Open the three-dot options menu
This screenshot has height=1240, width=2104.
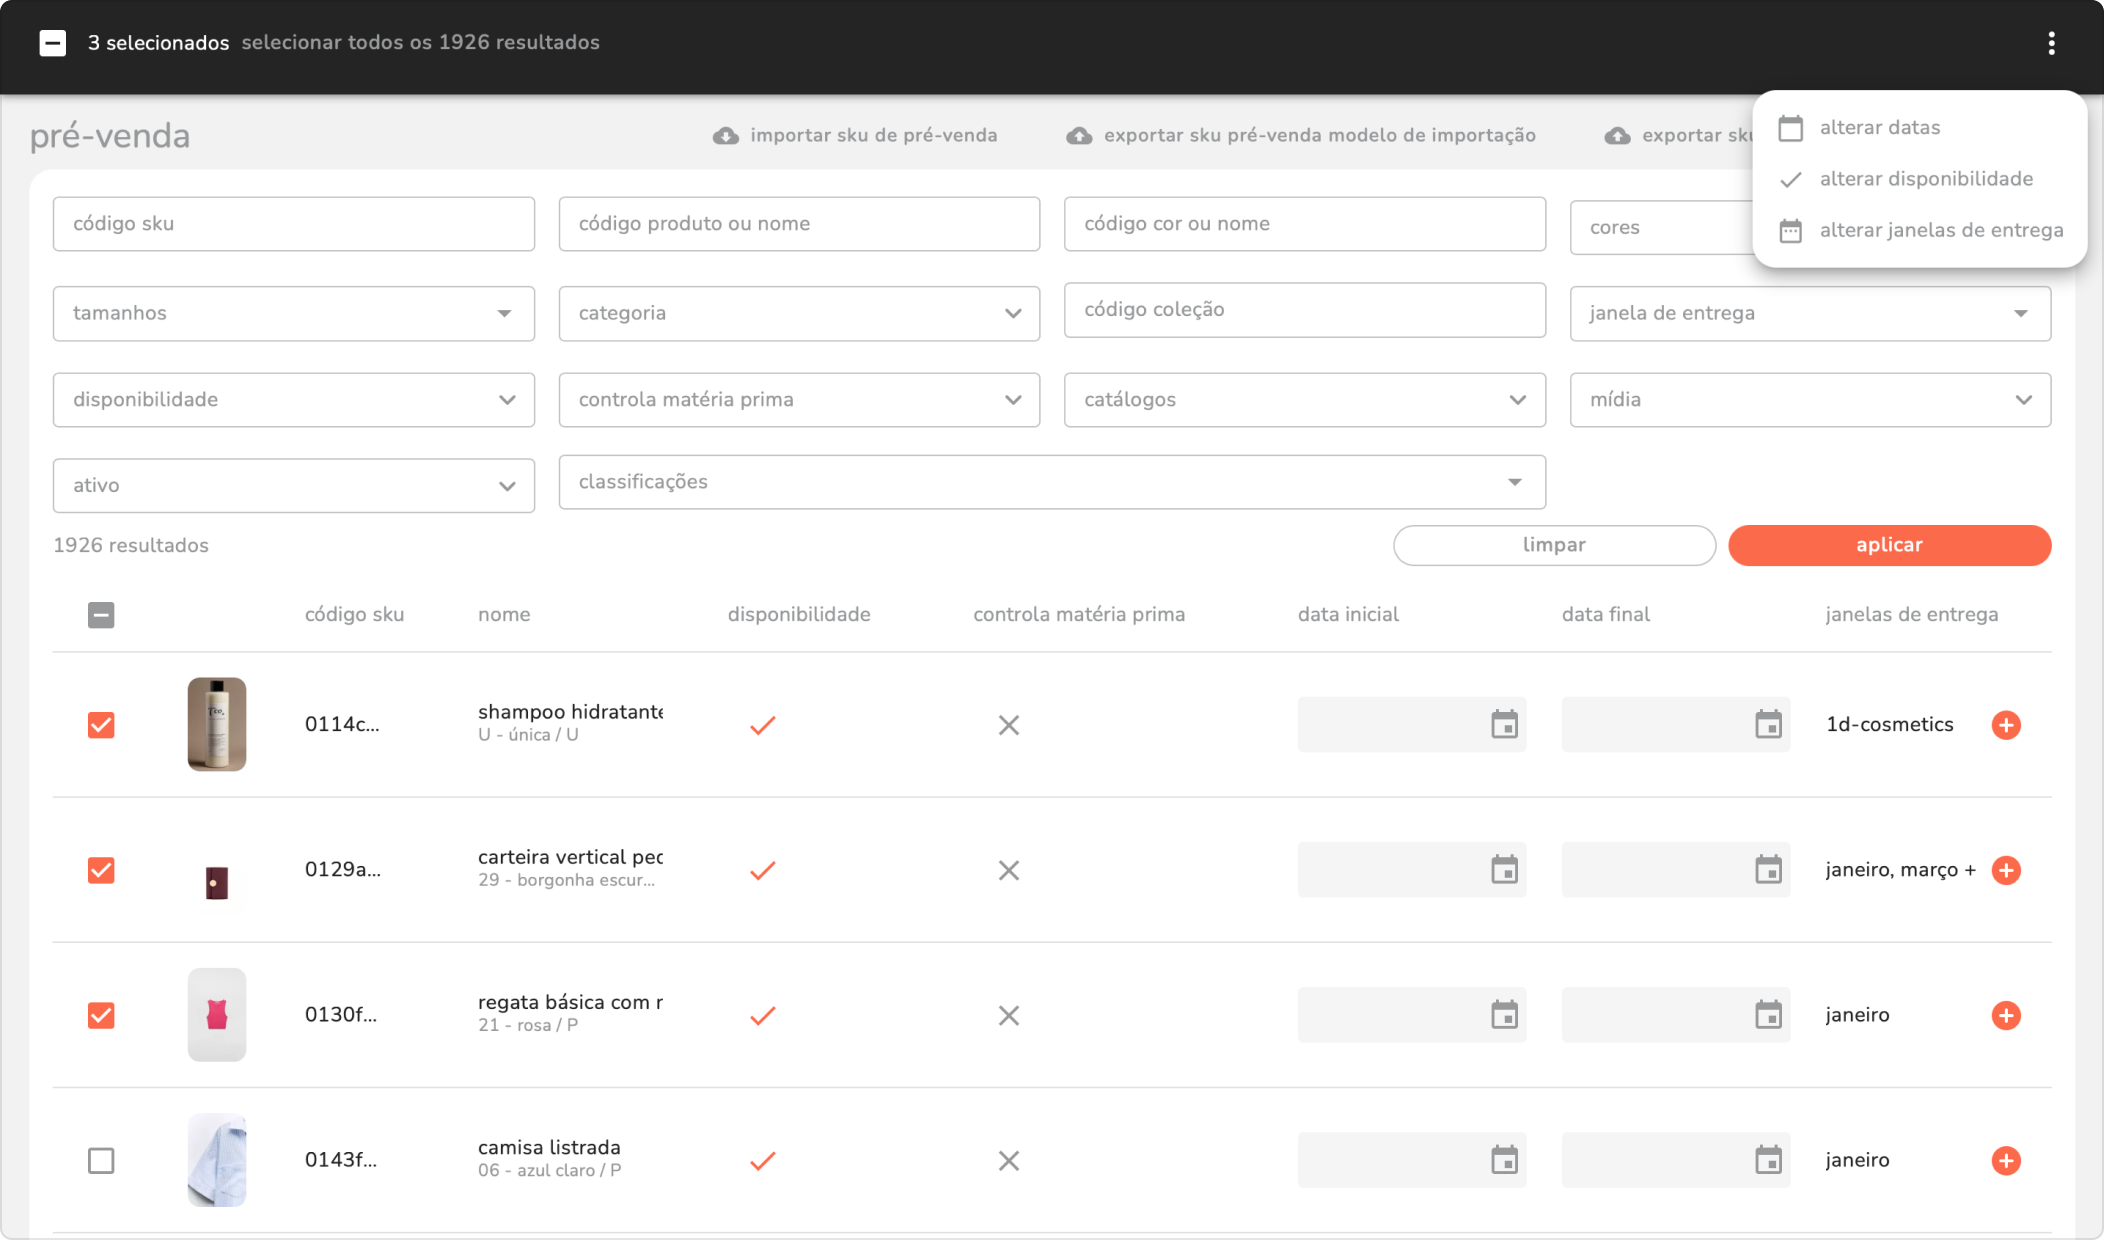click(x=2051, y=43)
